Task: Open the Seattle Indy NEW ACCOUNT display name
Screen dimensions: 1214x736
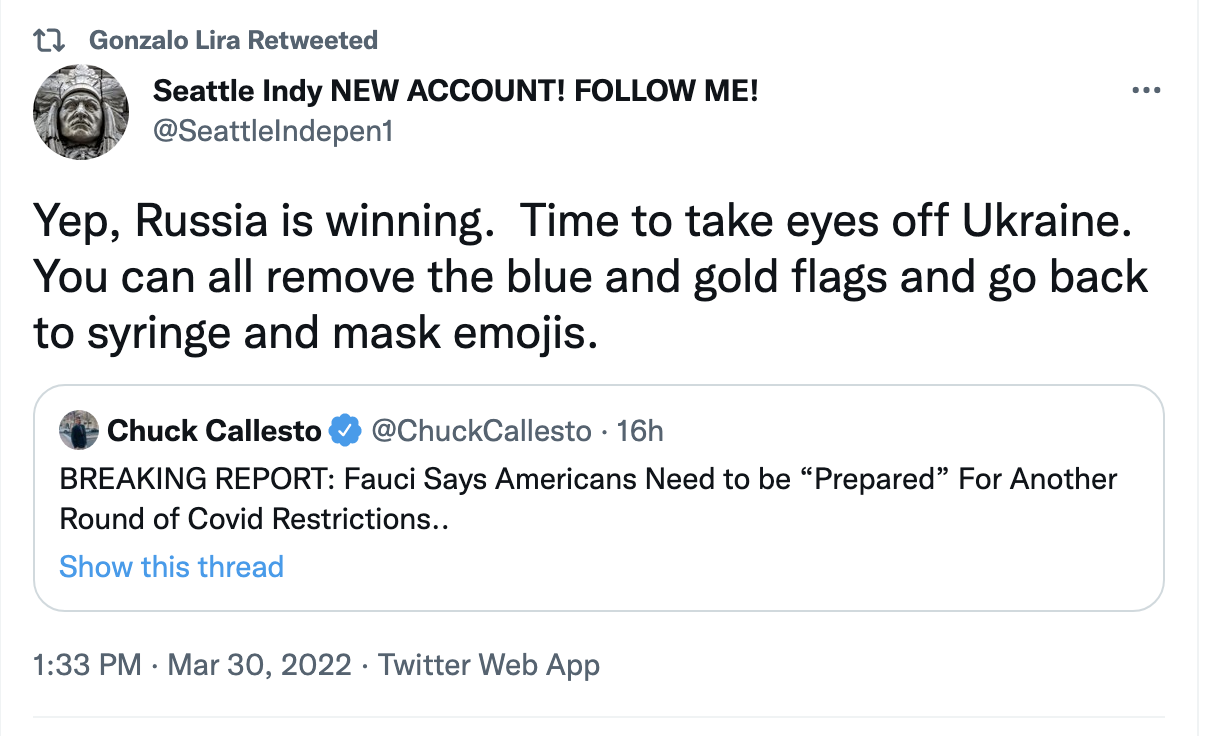Action: [x=455, y=93]
